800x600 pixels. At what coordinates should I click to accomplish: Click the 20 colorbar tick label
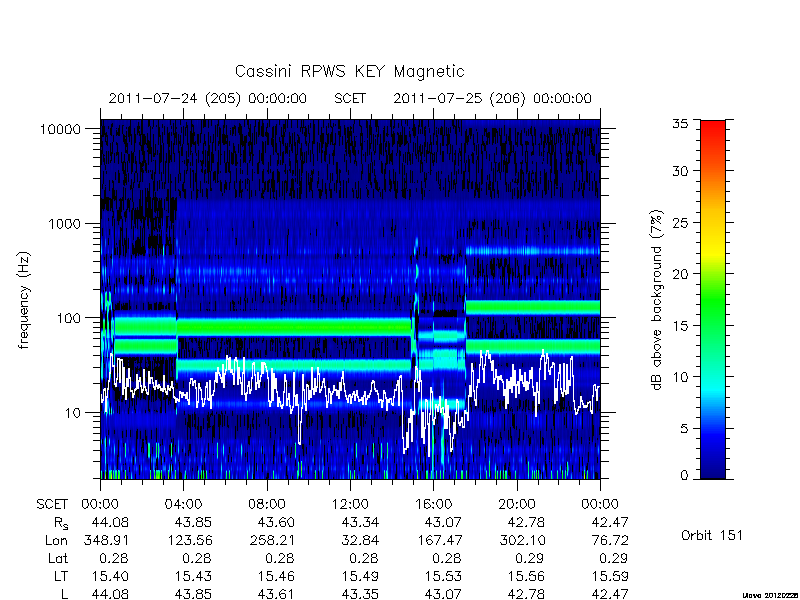click(x=680, y=274)
